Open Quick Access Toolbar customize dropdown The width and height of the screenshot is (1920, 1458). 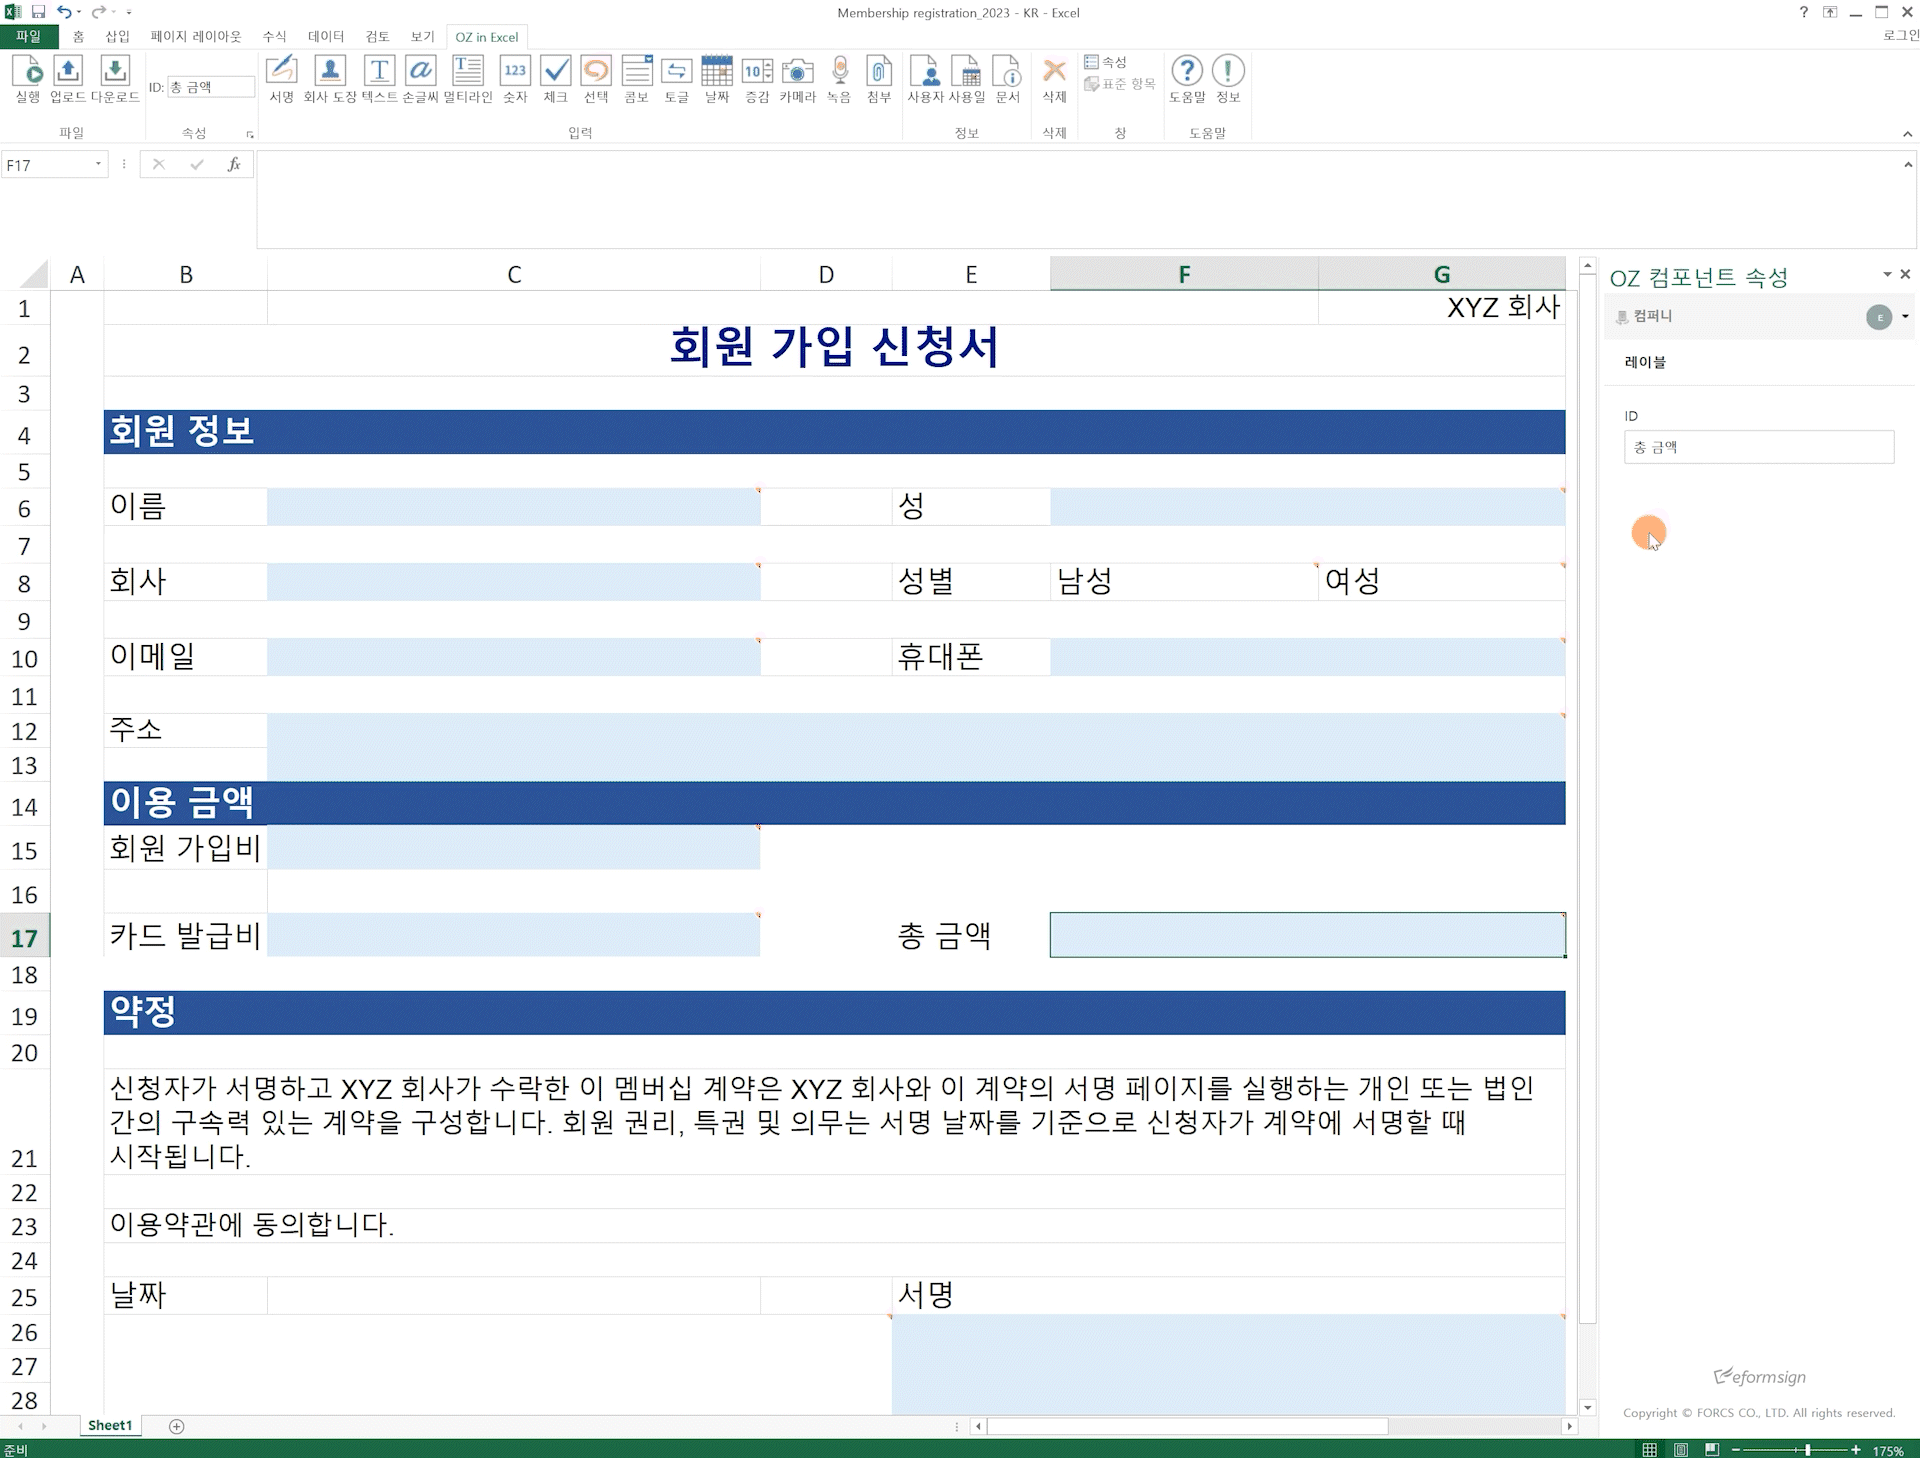[129, 12]
